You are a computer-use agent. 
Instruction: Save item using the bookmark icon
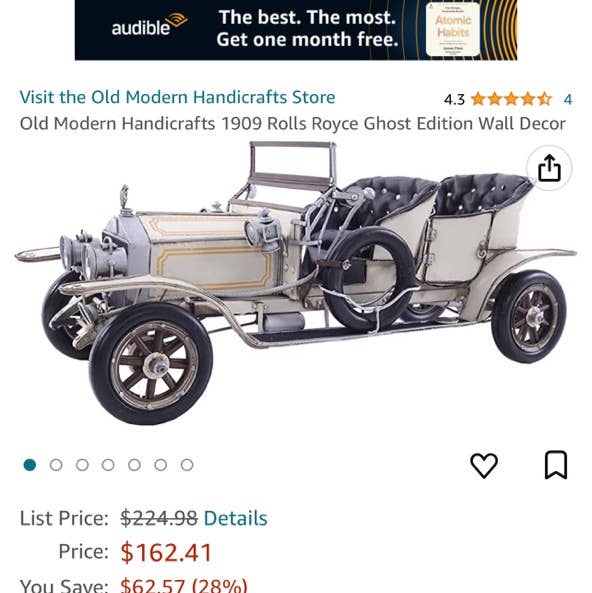coord(556,465)
